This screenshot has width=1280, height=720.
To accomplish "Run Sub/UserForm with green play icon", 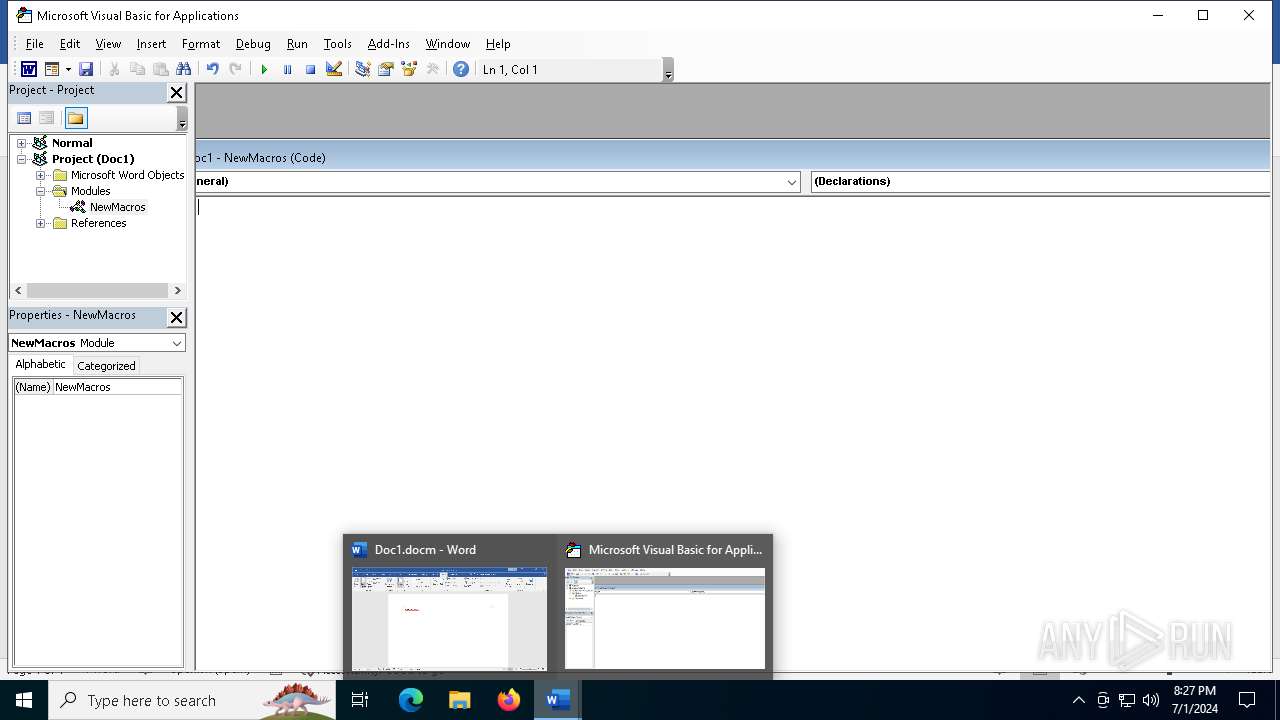I will [x=264, y=69].
